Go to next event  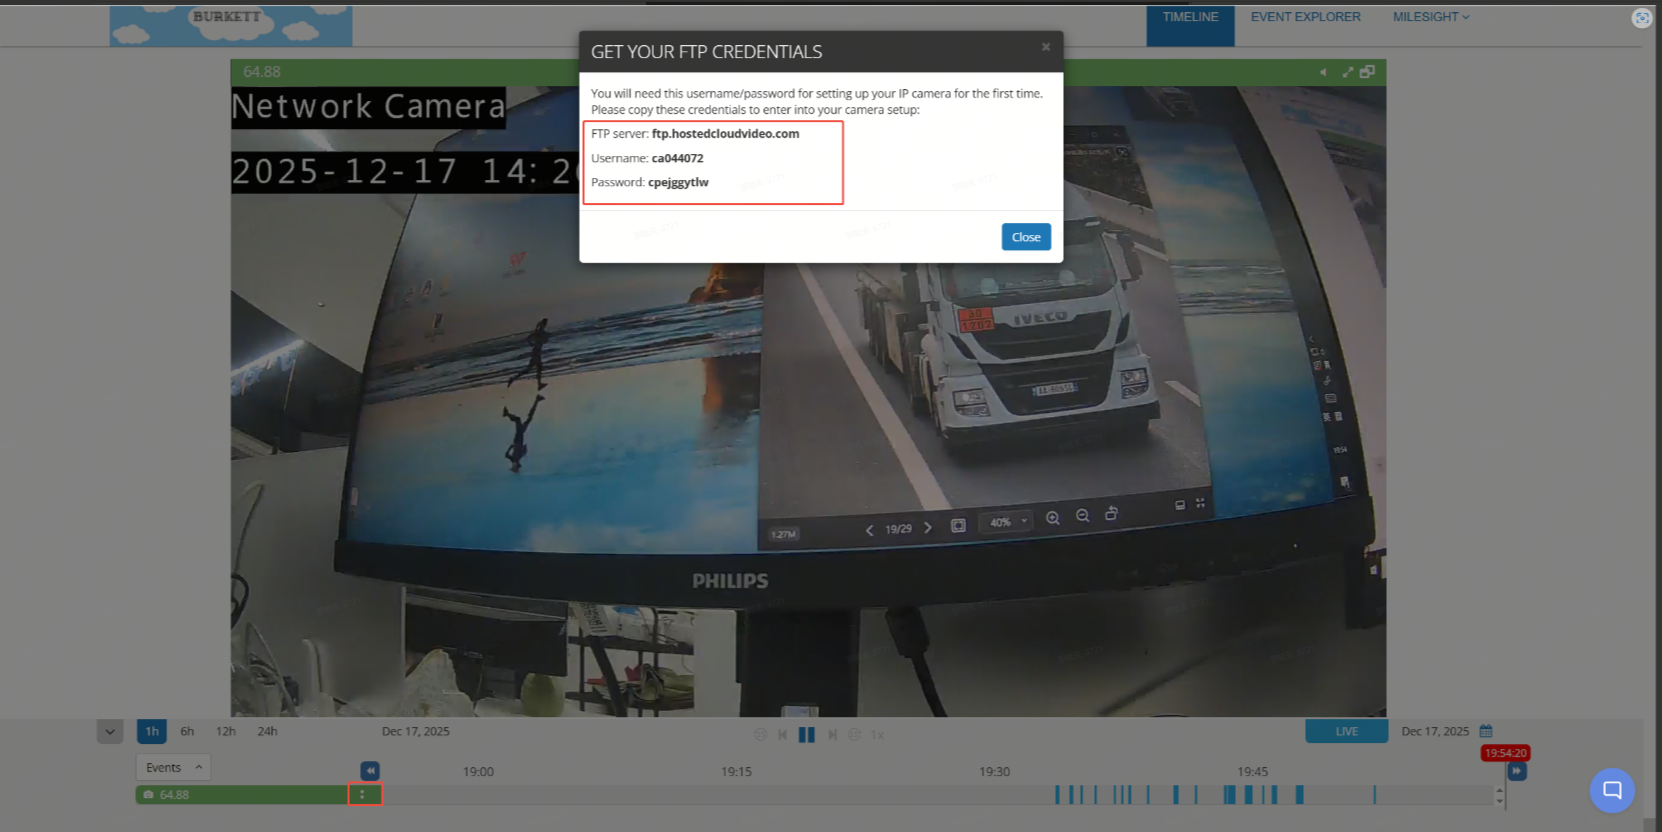click(x=832, y=735)
